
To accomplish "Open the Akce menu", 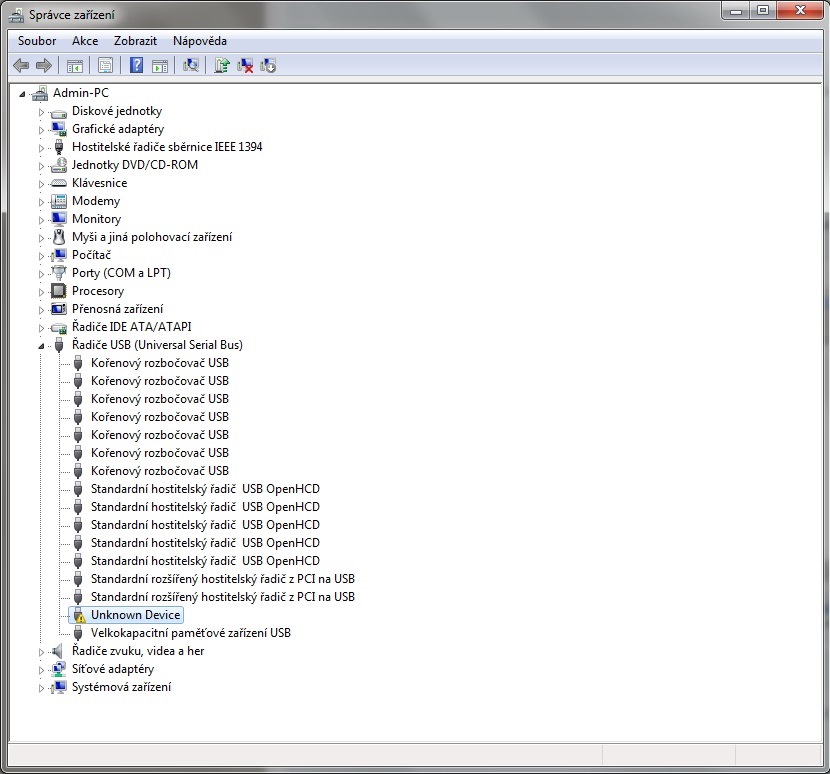I will 85,41.
